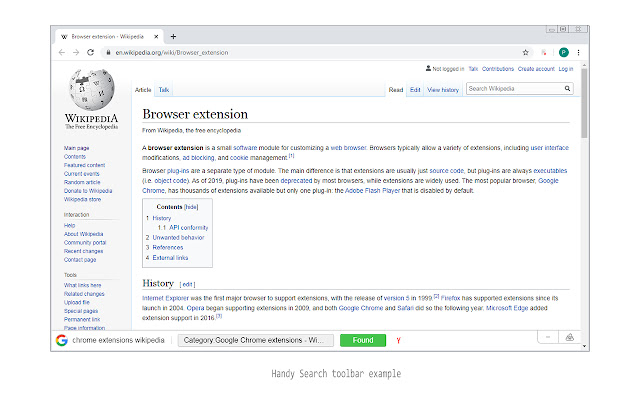
Task: Follow the Internet Explorer link in History
Action: point(165,298)
